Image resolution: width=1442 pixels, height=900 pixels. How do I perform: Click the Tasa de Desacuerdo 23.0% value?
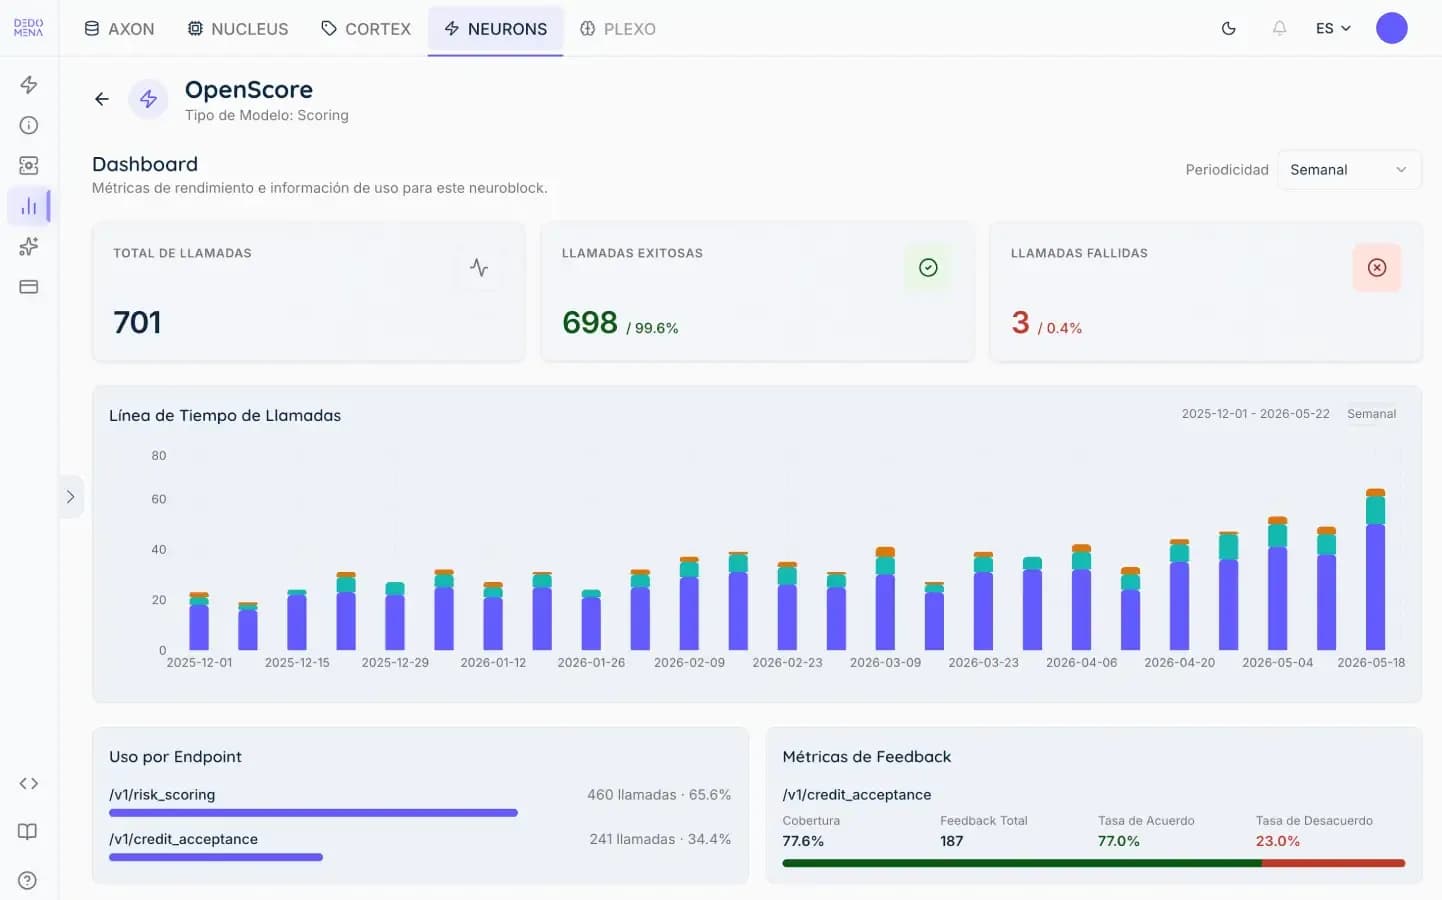1277,841
